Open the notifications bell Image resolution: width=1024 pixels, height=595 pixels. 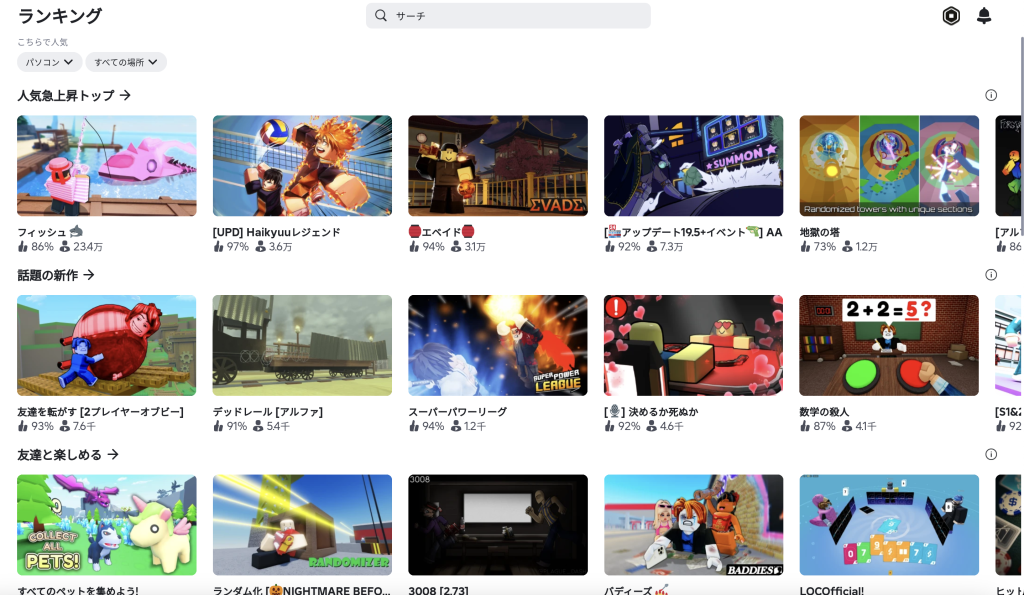[x=984, y=16]
